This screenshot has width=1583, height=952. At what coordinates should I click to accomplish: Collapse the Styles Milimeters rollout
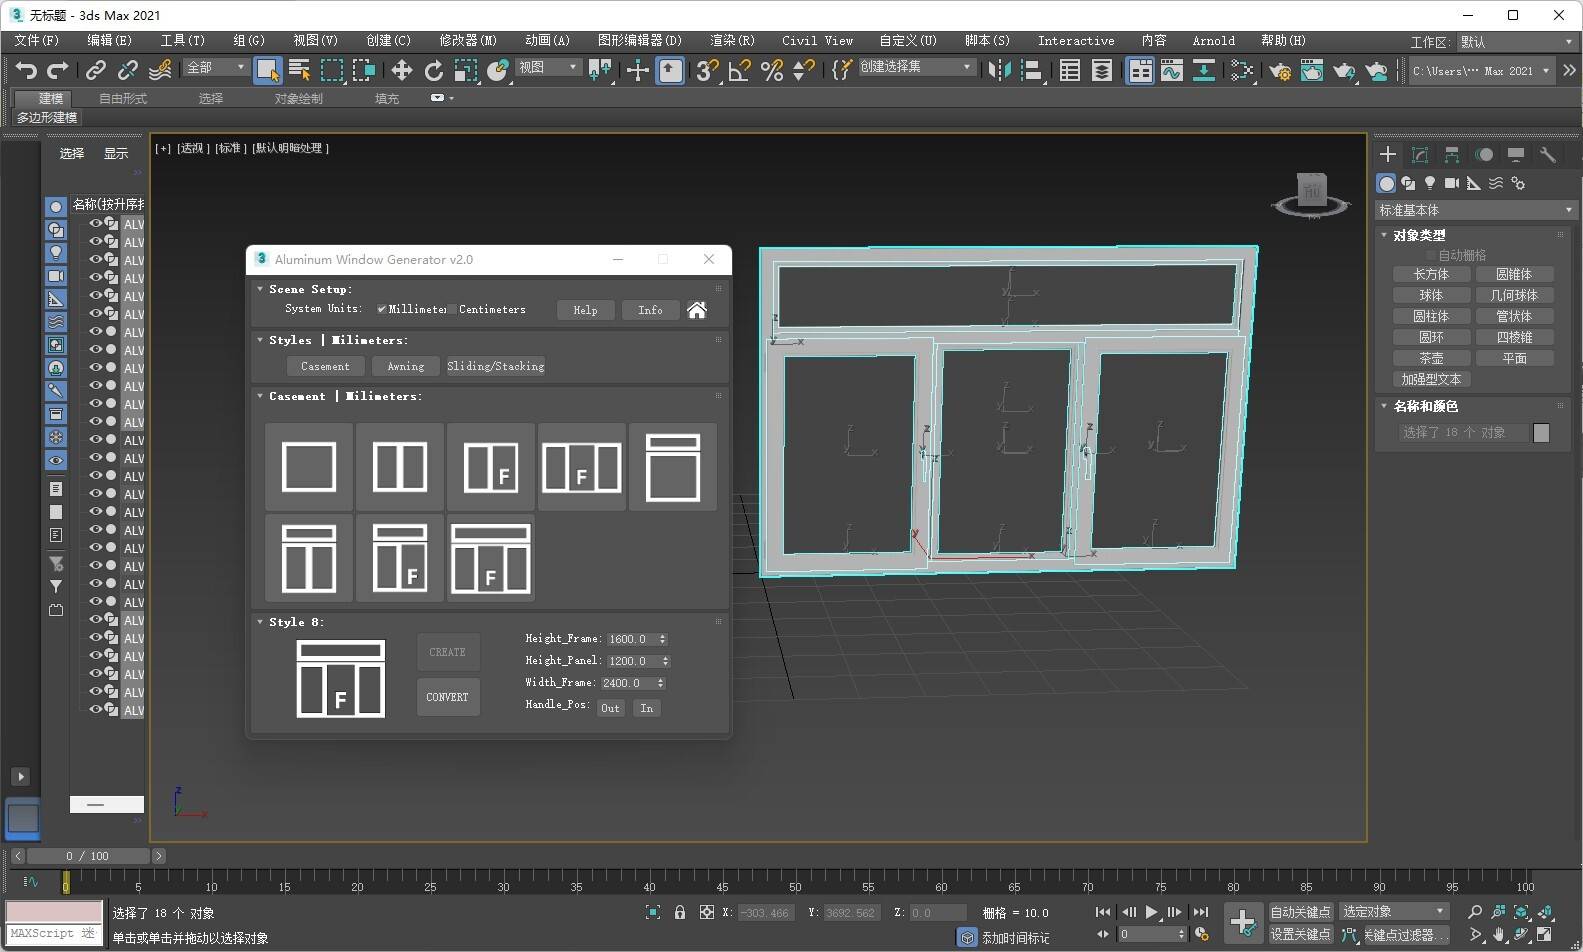tap(260, 340)
